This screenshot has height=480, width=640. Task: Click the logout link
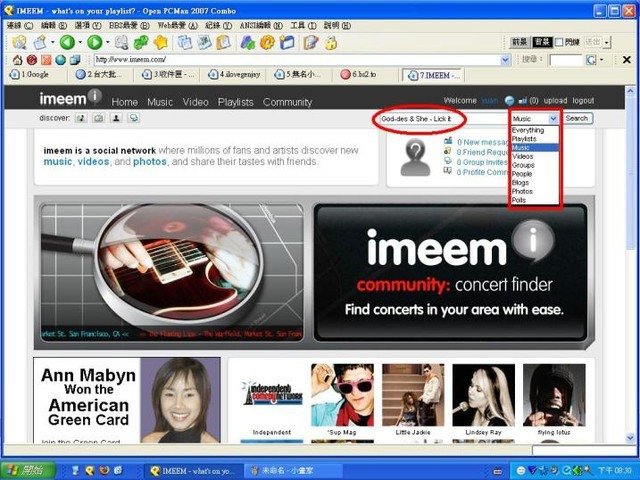583,100
